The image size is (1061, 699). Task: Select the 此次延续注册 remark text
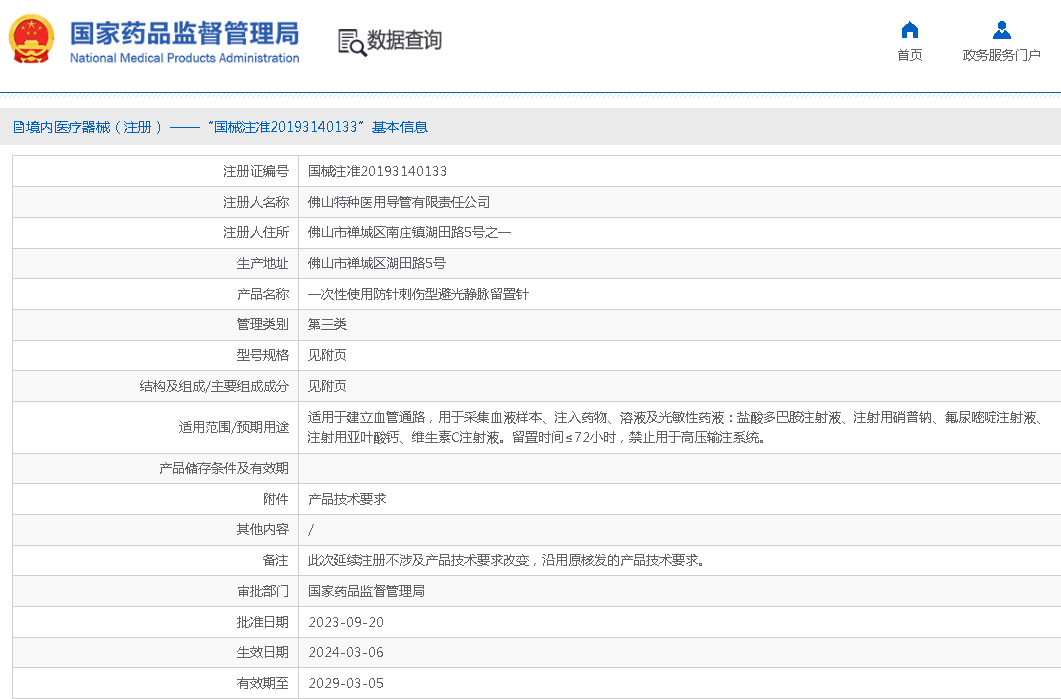click(505, 560)
